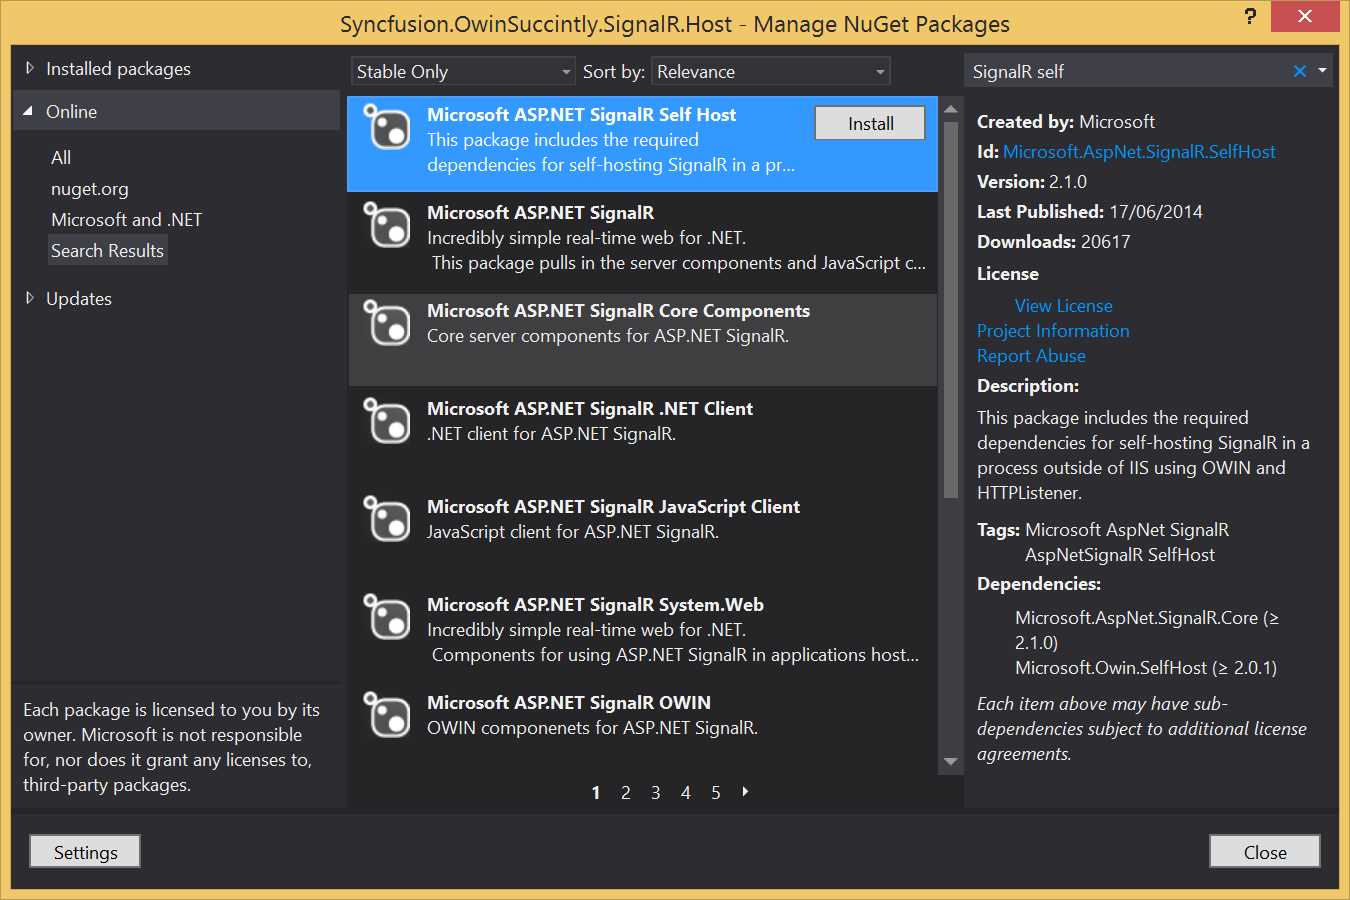Open the Settings button

pyautogui.click(x=85, y=852)
